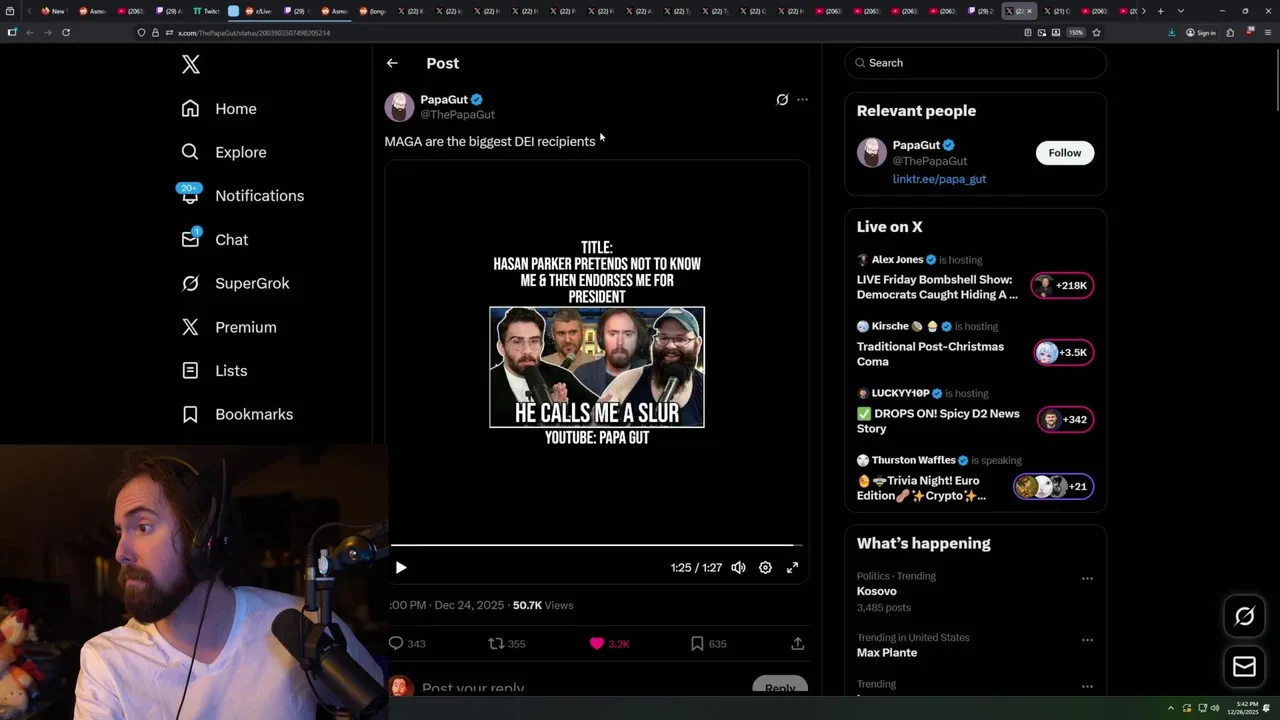The height and width of the screenshot is (720, 1280).
Task: Open Bookmarks in the left sidebar
Action: 237,414
